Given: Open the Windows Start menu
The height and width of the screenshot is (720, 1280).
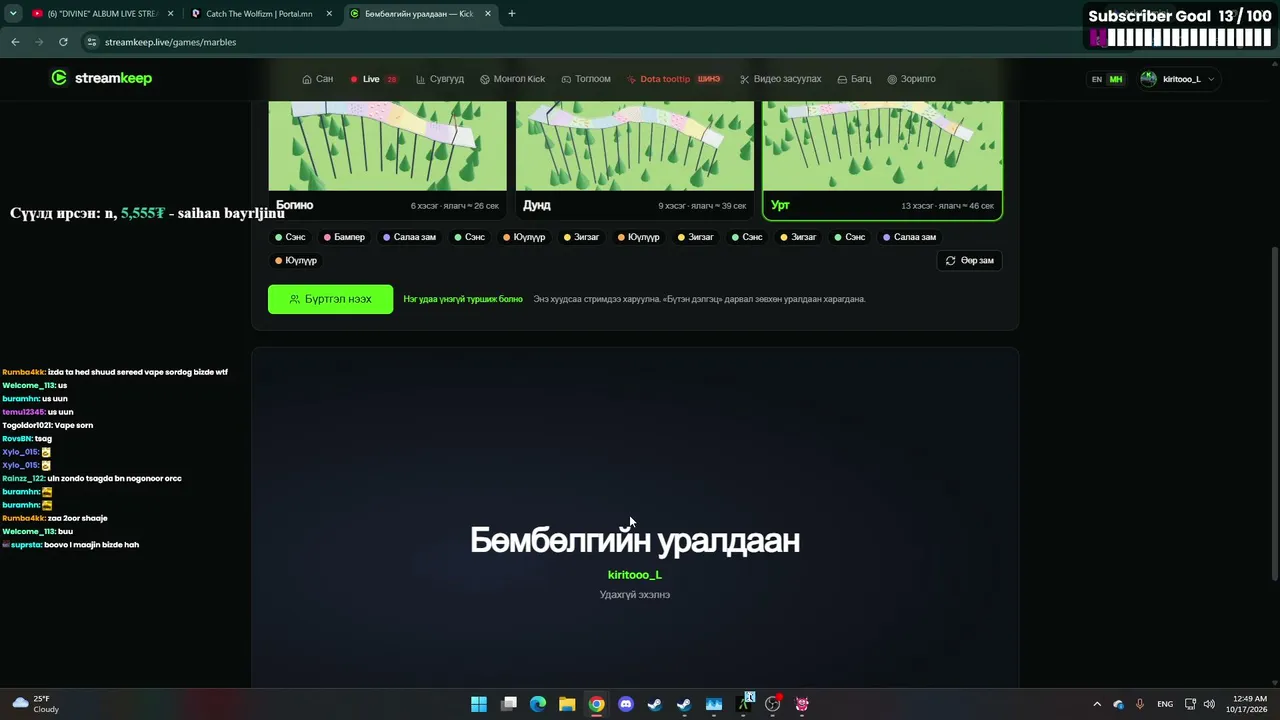Looking at the screenshot, I should (x=479, y=704).
